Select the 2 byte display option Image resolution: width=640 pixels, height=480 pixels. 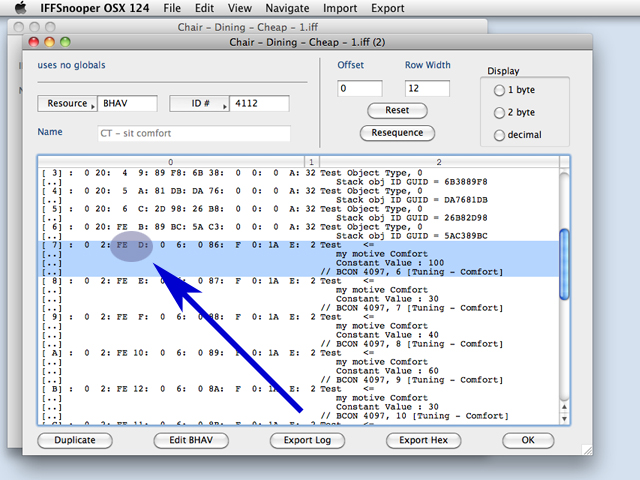[x=499, y=112]
